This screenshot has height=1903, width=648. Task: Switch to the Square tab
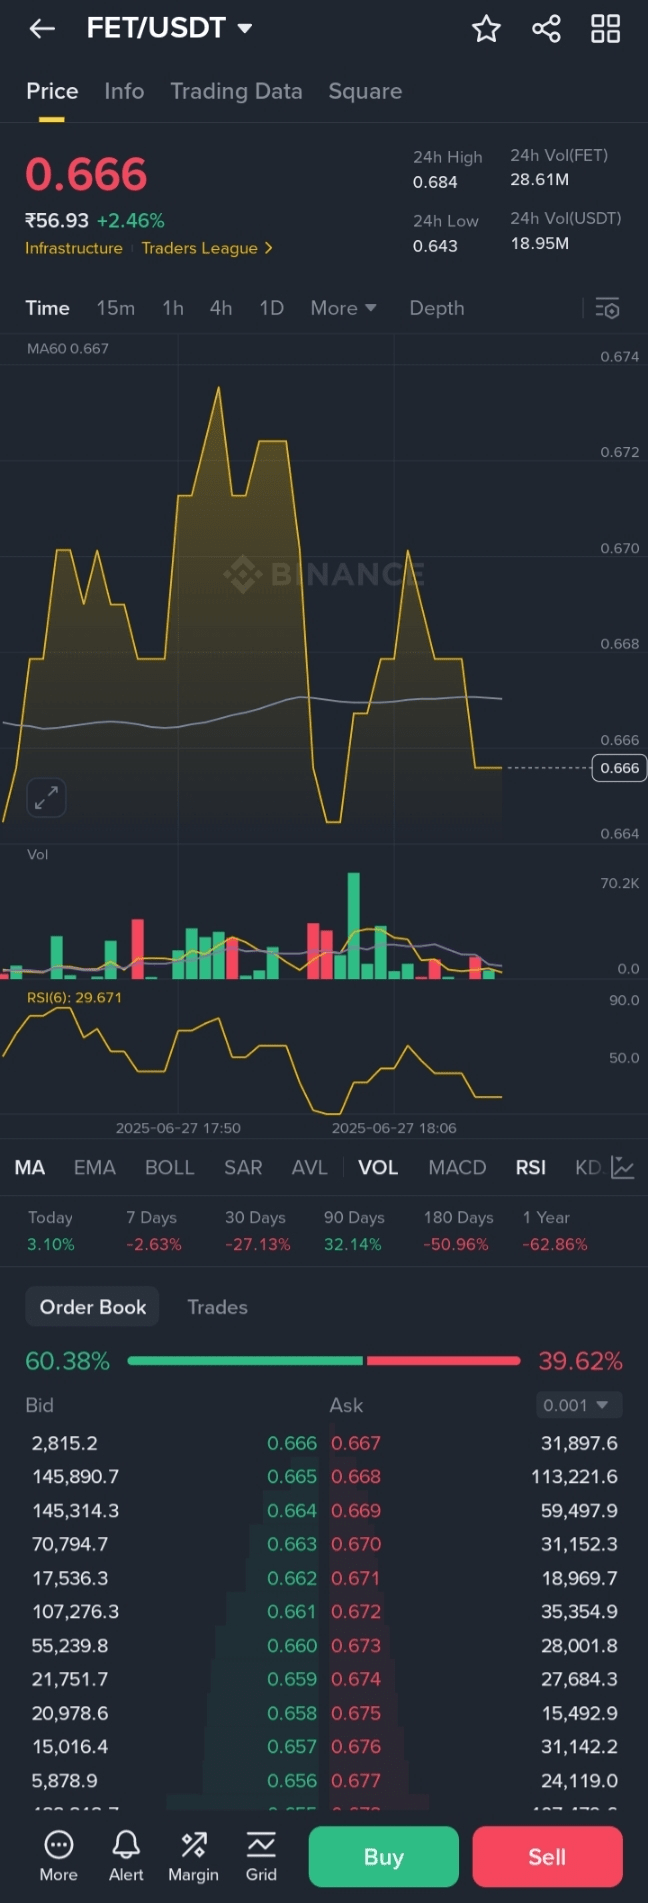click(x=365, y=91)
